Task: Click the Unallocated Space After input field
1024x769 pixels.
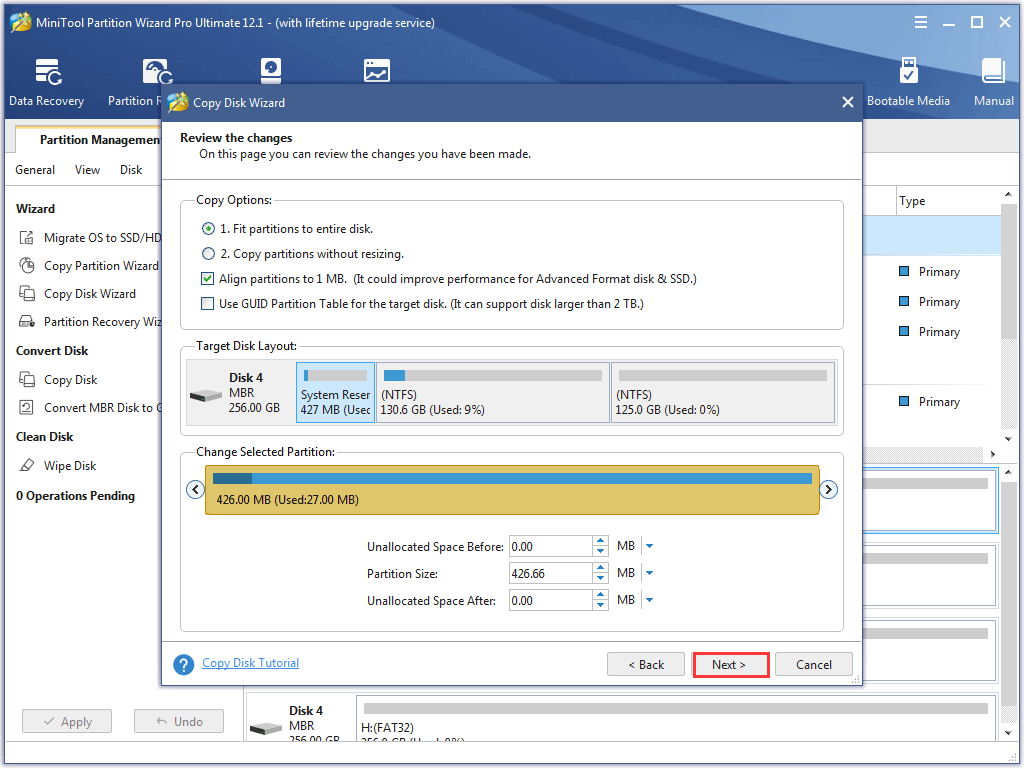Action: point(551,601)
